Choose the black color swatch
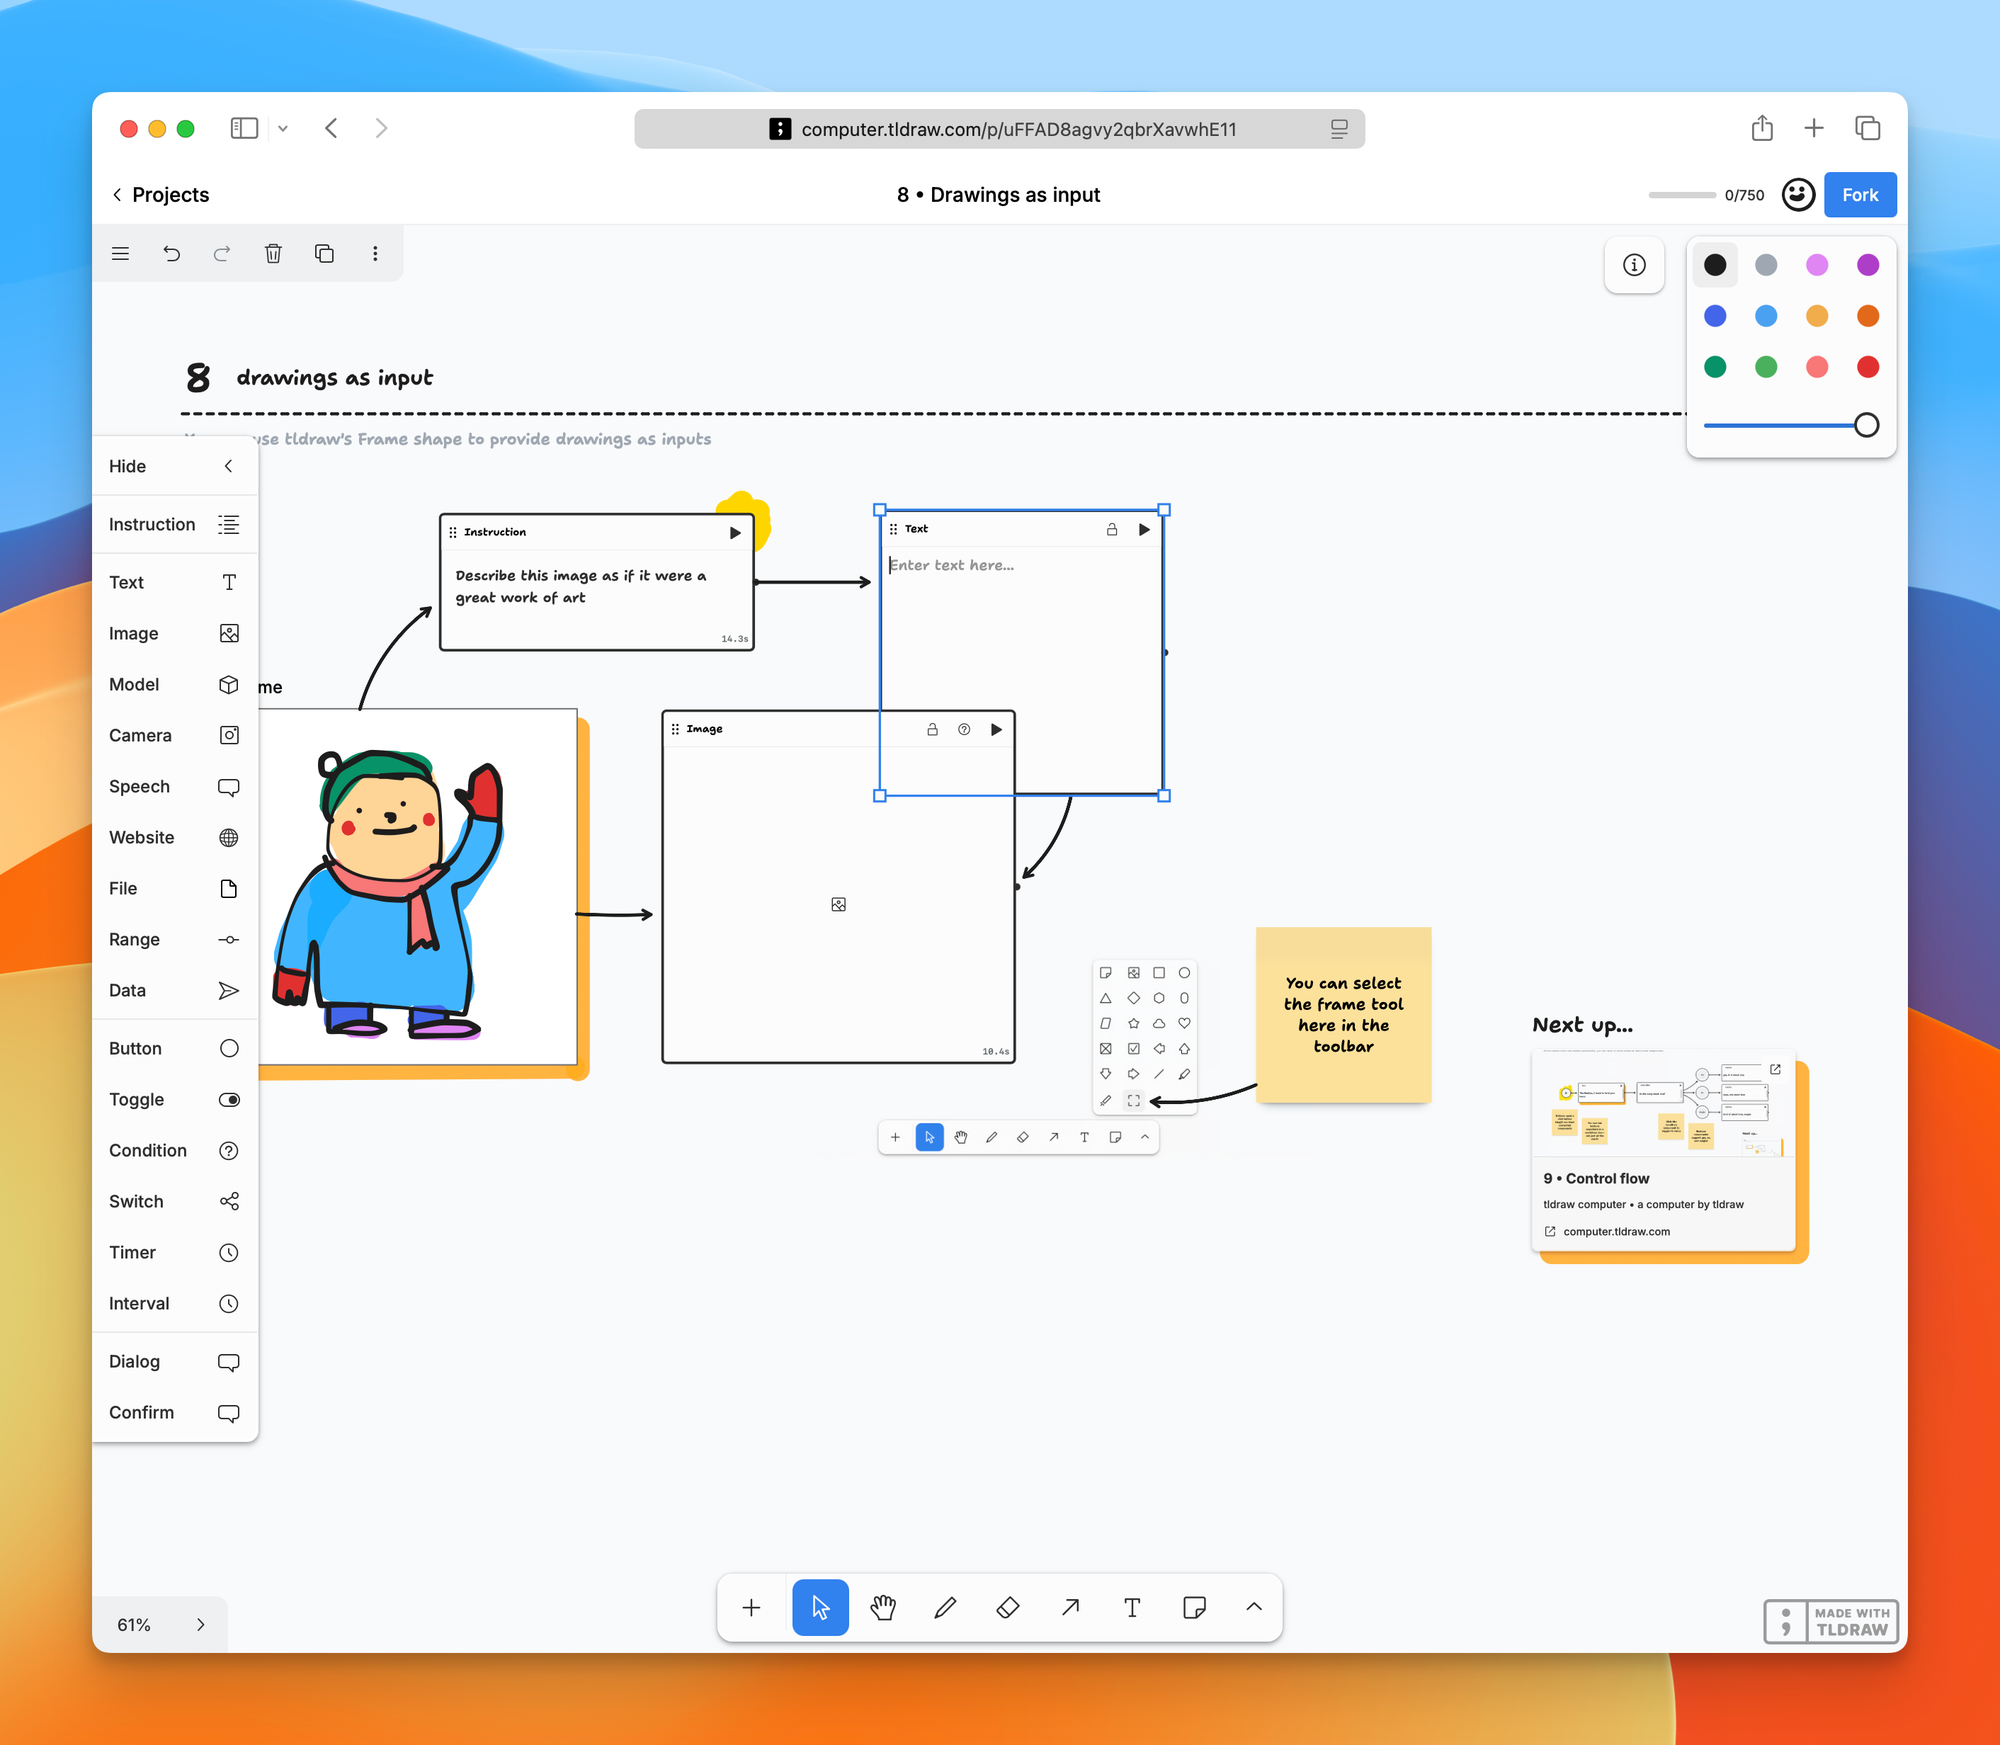Viewport: 2000px width, 1745px height. click(x=1715, y=265)
